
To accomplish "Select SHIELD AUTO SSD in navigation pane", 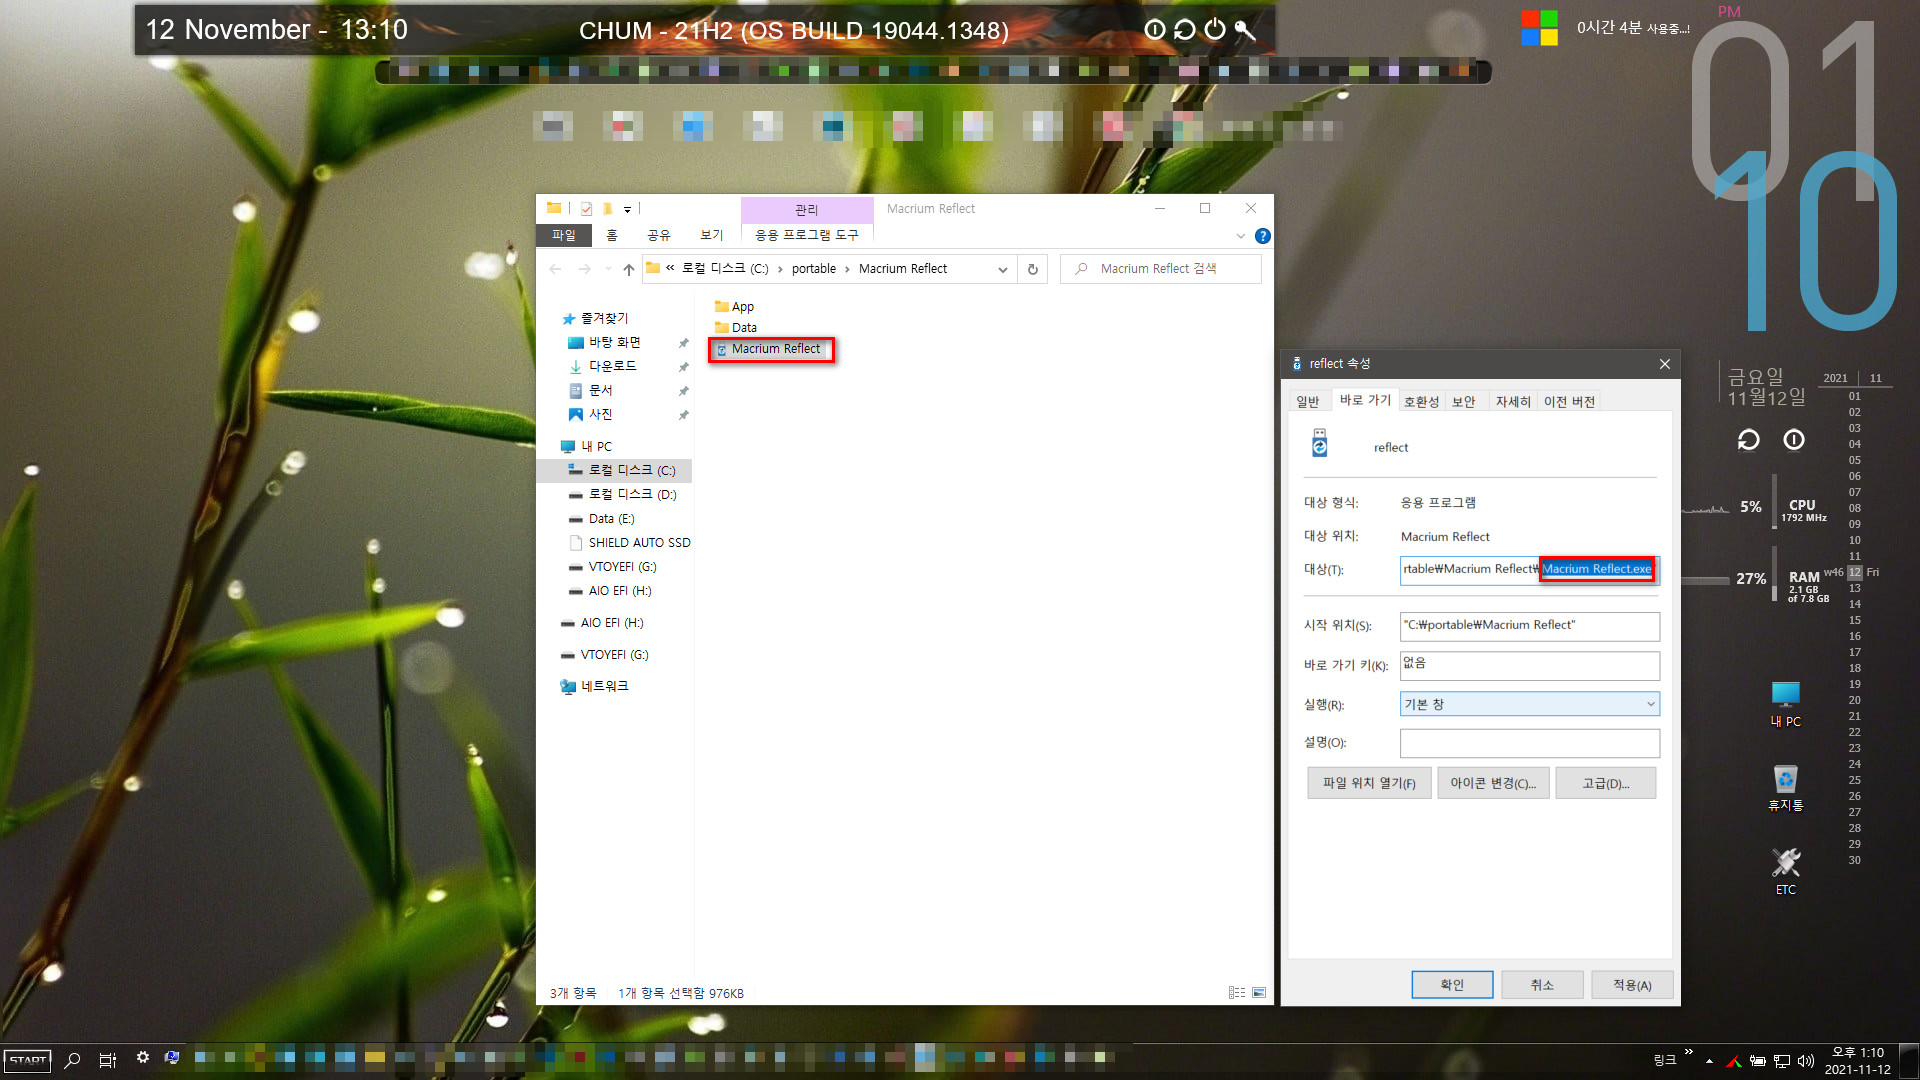I will 630,543.
